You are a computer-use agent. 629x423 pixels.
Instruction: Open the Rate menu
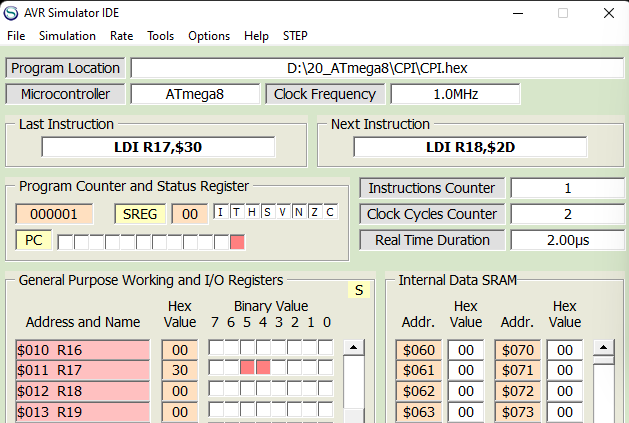coord(121,36)
